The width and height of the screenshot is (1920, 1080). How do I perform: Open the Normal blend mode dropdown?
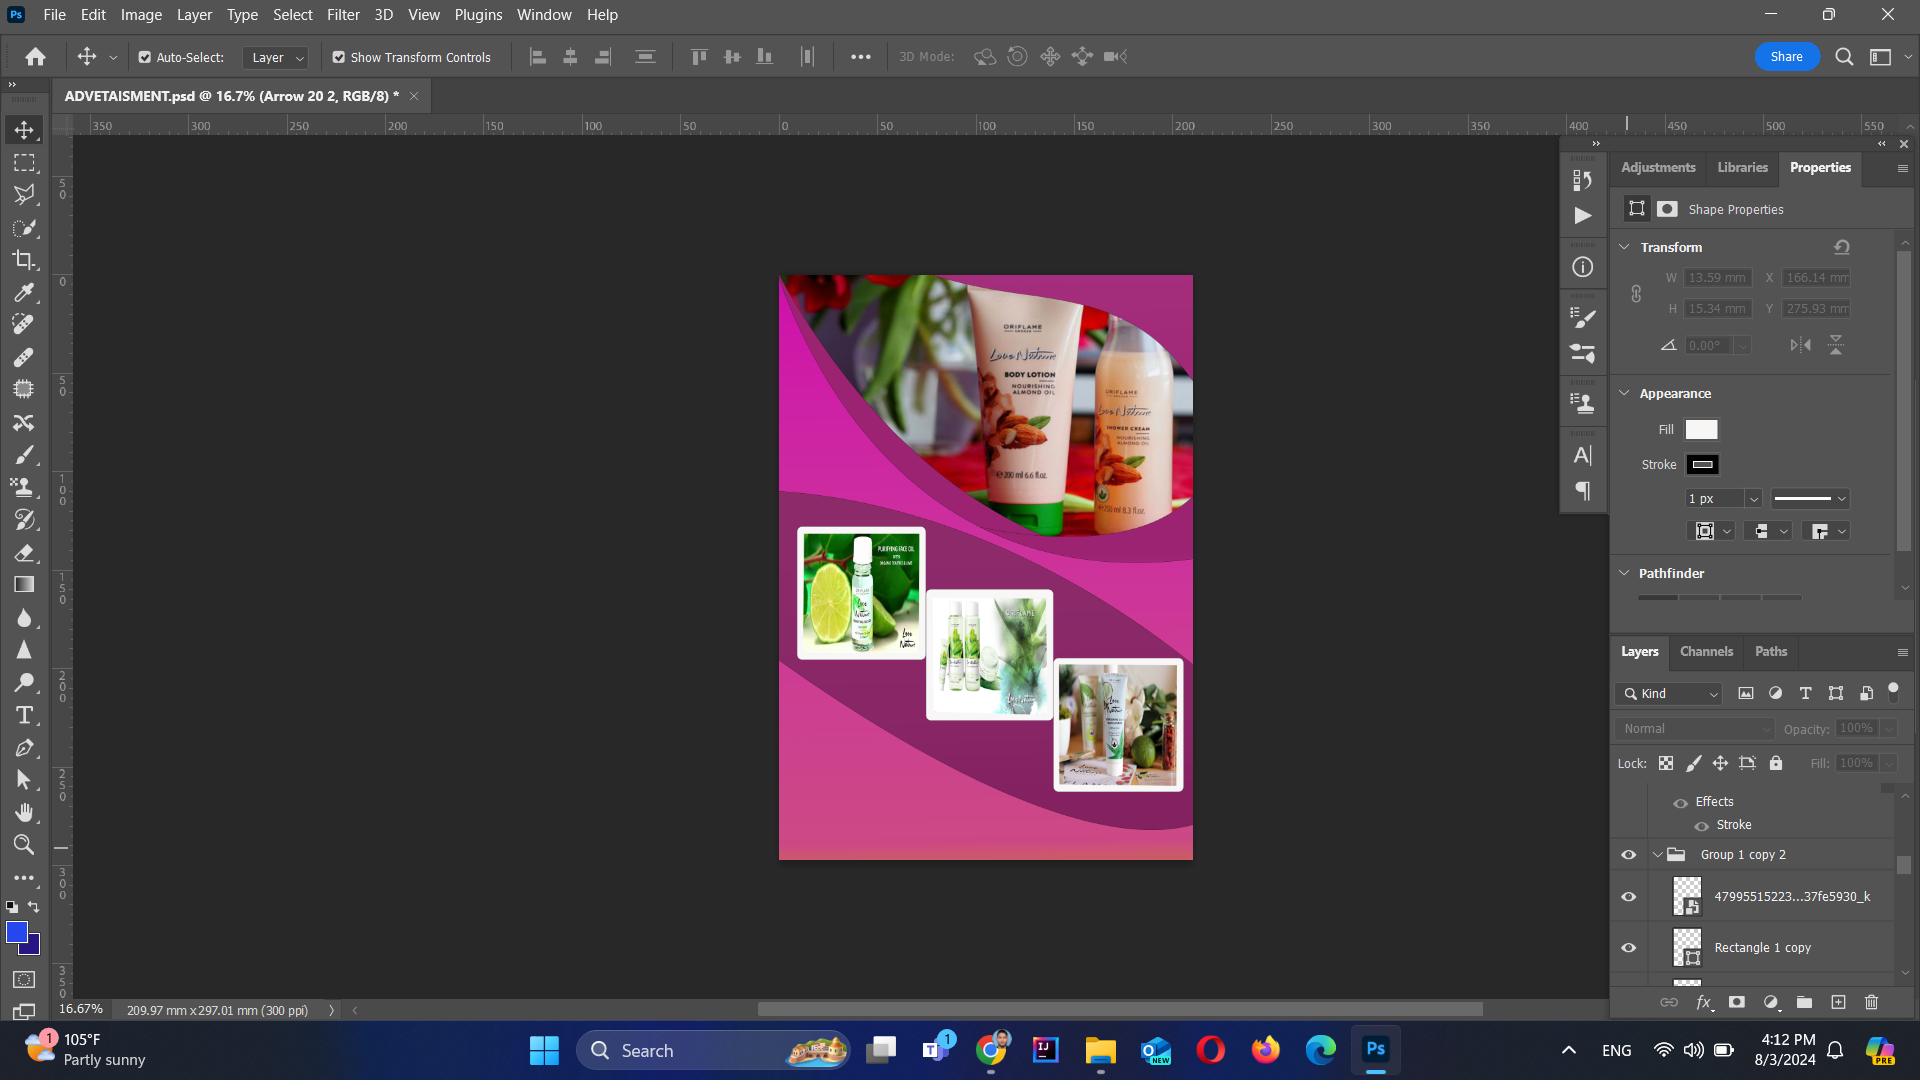pyautogui.click(x=1695, y=729)
